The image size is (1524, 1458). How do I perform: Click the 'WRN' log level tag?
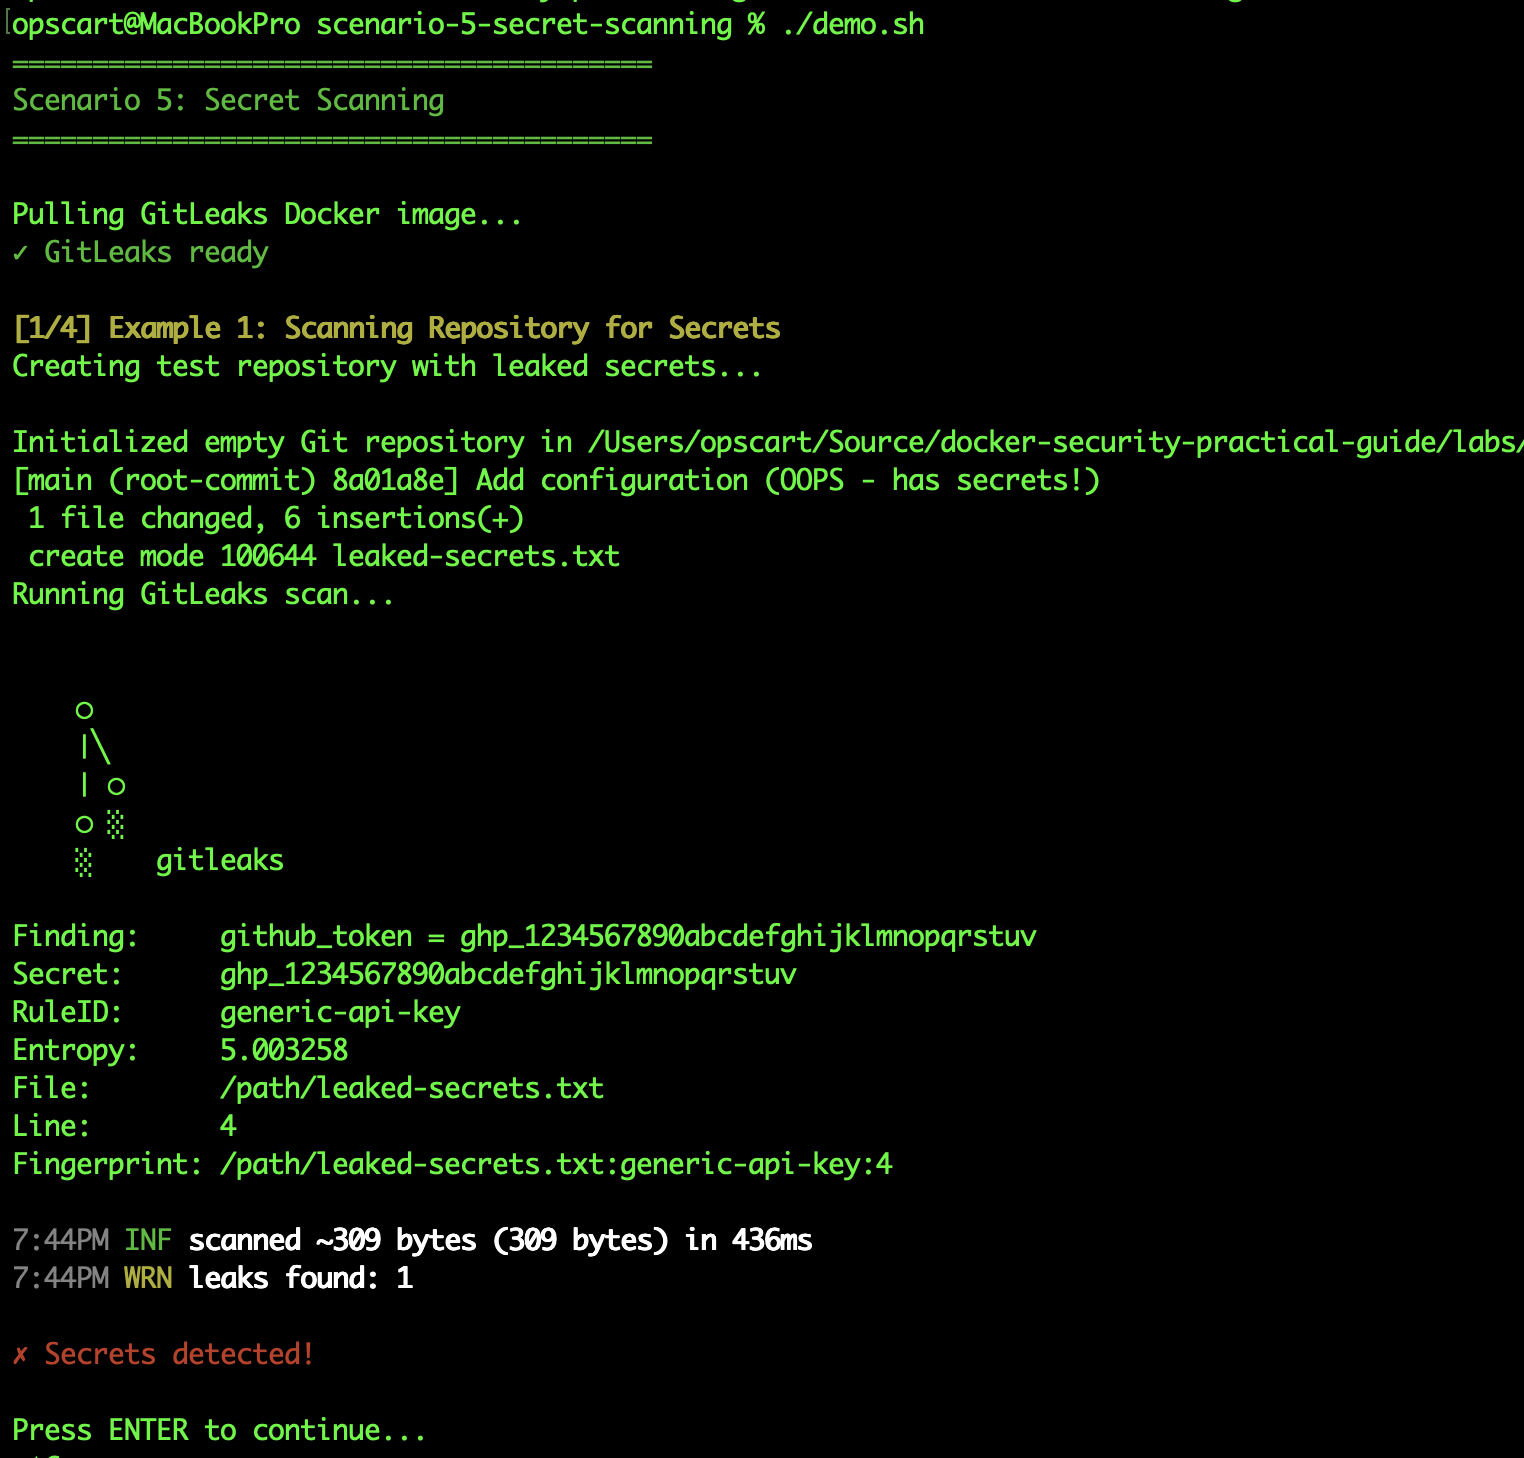click(148, 1278)
